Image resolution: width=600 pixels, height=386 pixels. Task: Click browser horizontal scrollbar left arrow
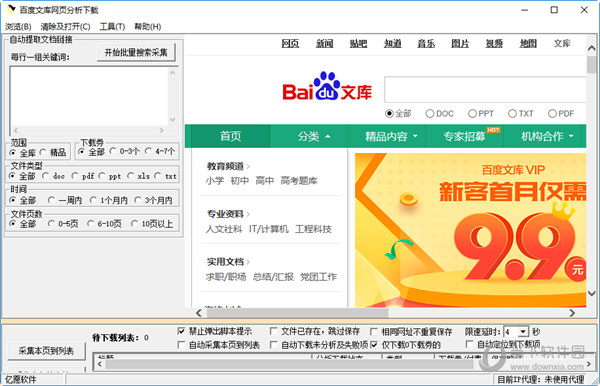coord(199,313)
